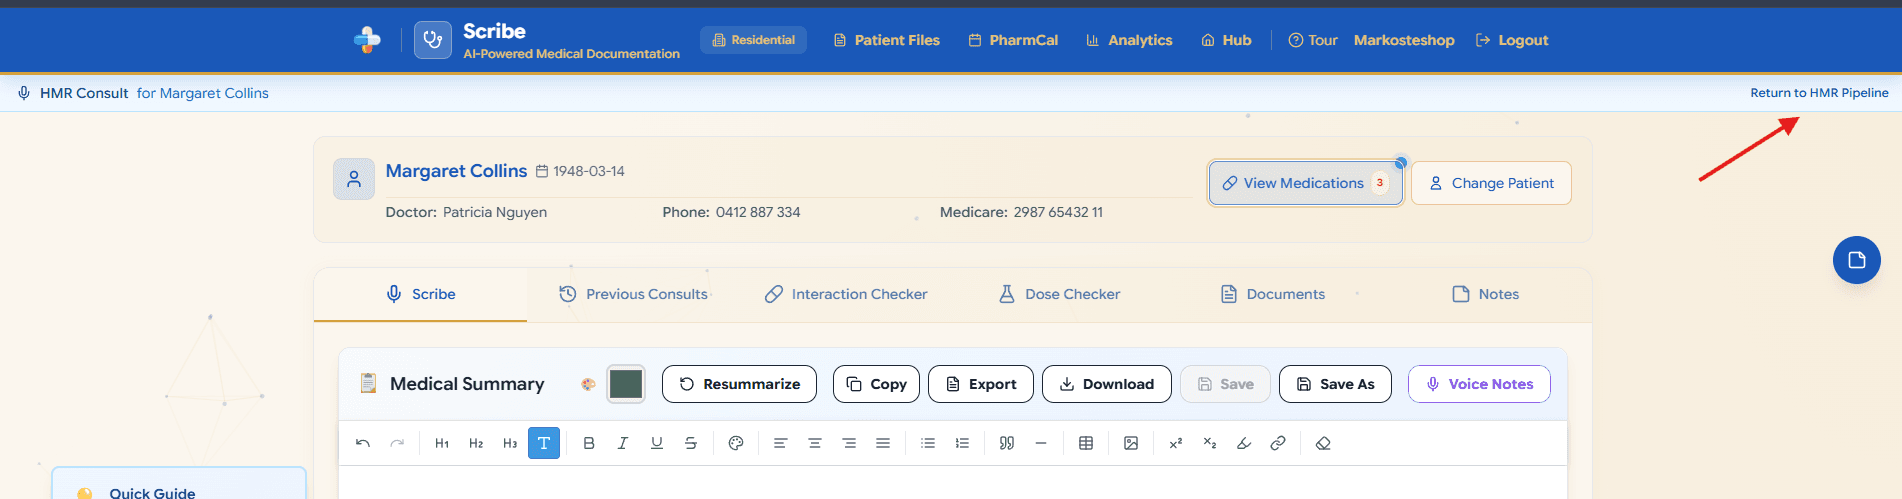Toggle underline formatting
This screenshot has height=499, width=1902.
click(x=657, y=443)
